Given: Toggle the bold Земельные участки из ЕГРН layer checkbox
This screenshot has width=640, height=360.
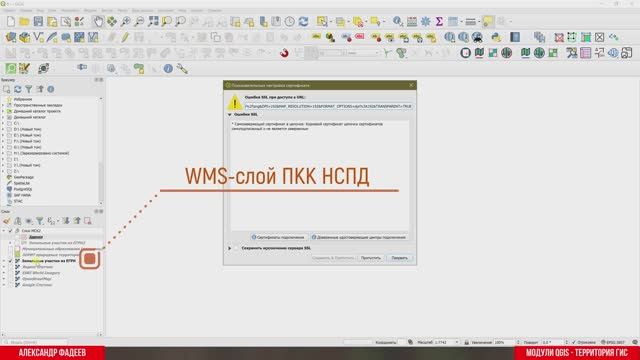Looking at the screenshot, I should coord(11,260).
